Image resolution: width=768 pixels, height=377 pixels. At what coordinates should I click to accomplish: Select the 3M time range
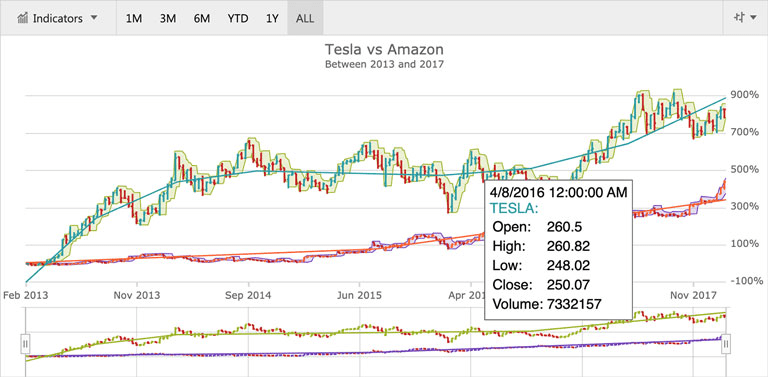[x=168, y=19]
